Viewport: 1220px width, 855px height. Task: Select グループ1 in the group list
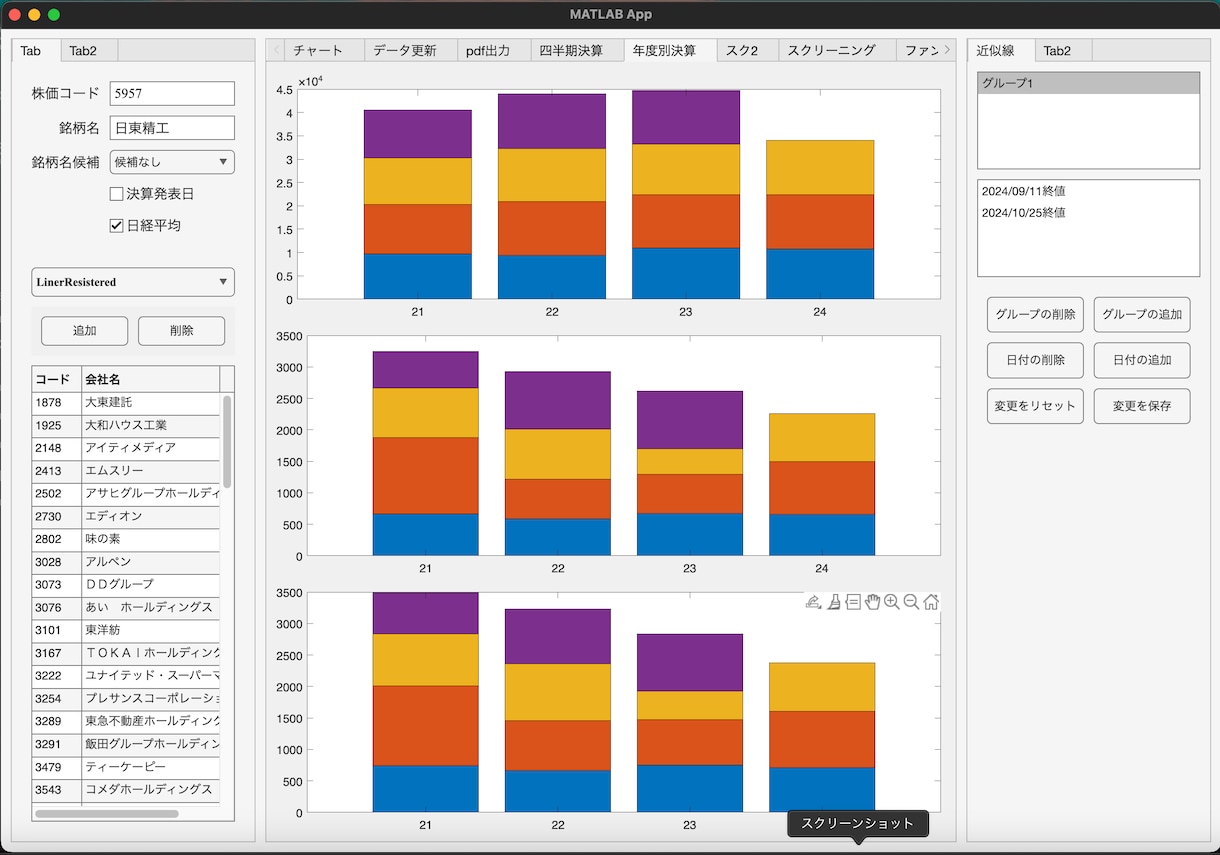[x=1088, y=83]
